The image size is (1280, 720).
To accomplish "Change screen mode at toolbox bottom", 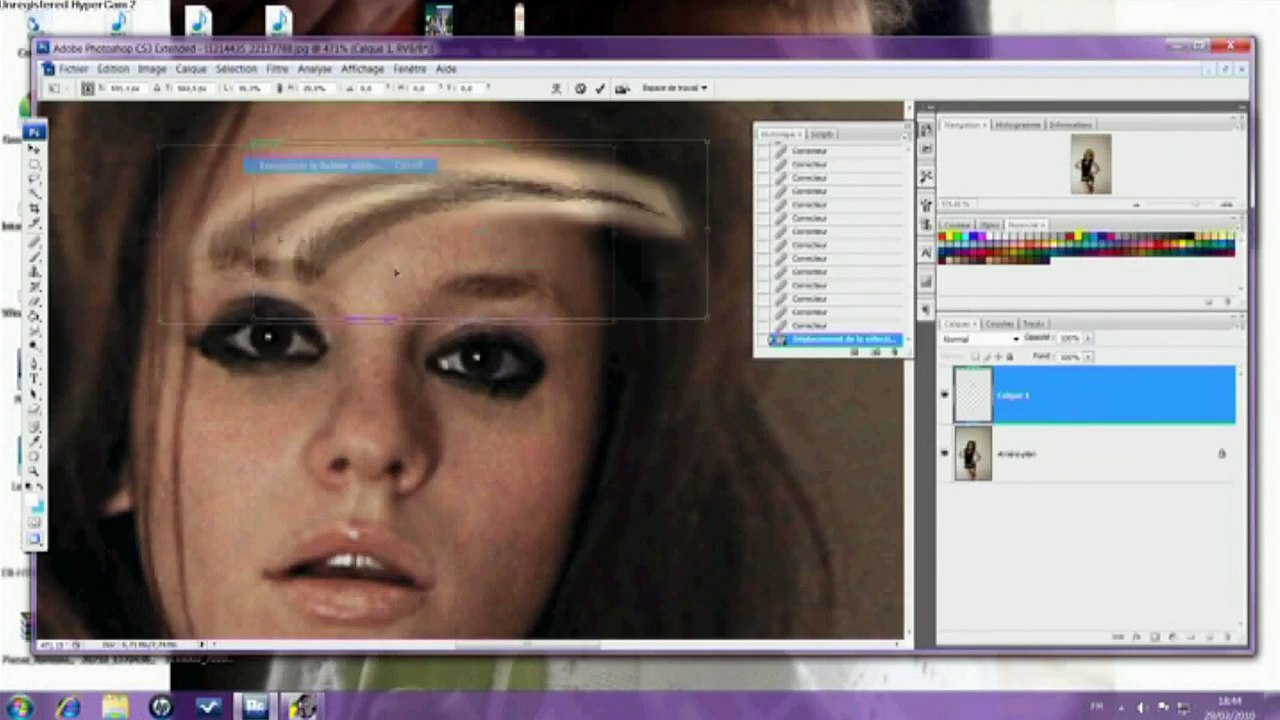I will [x=34, y=540].
